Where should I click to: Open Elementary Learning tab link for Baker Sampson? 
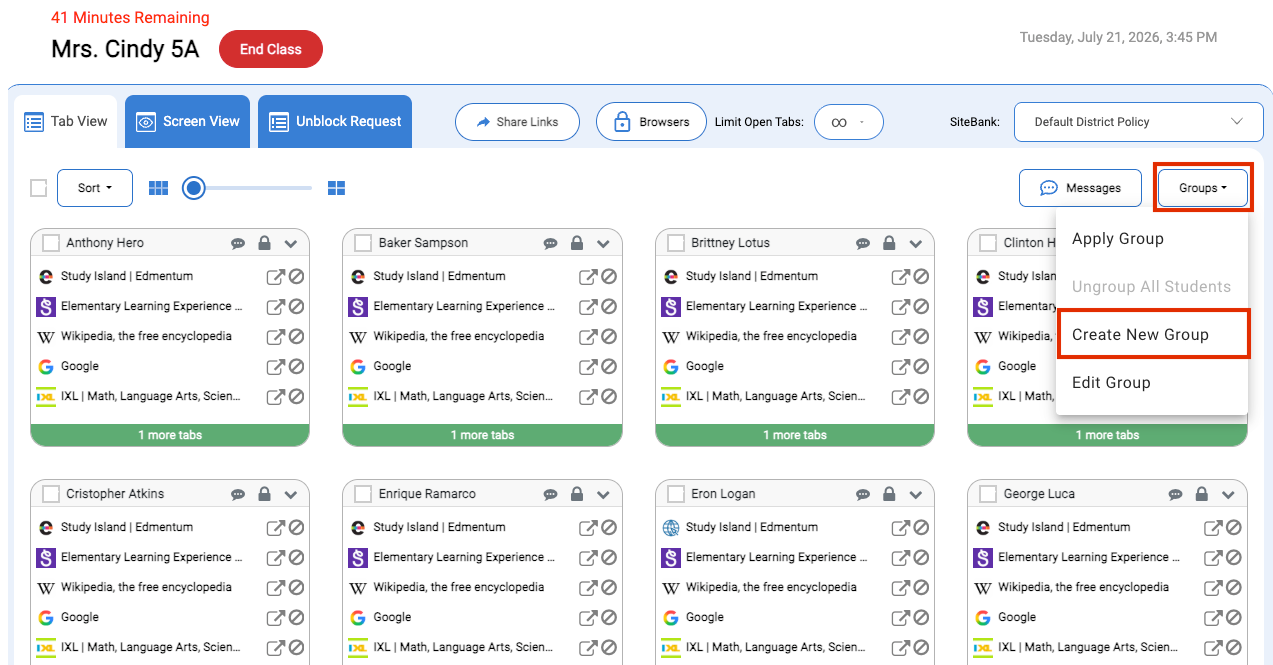point(588,307)
